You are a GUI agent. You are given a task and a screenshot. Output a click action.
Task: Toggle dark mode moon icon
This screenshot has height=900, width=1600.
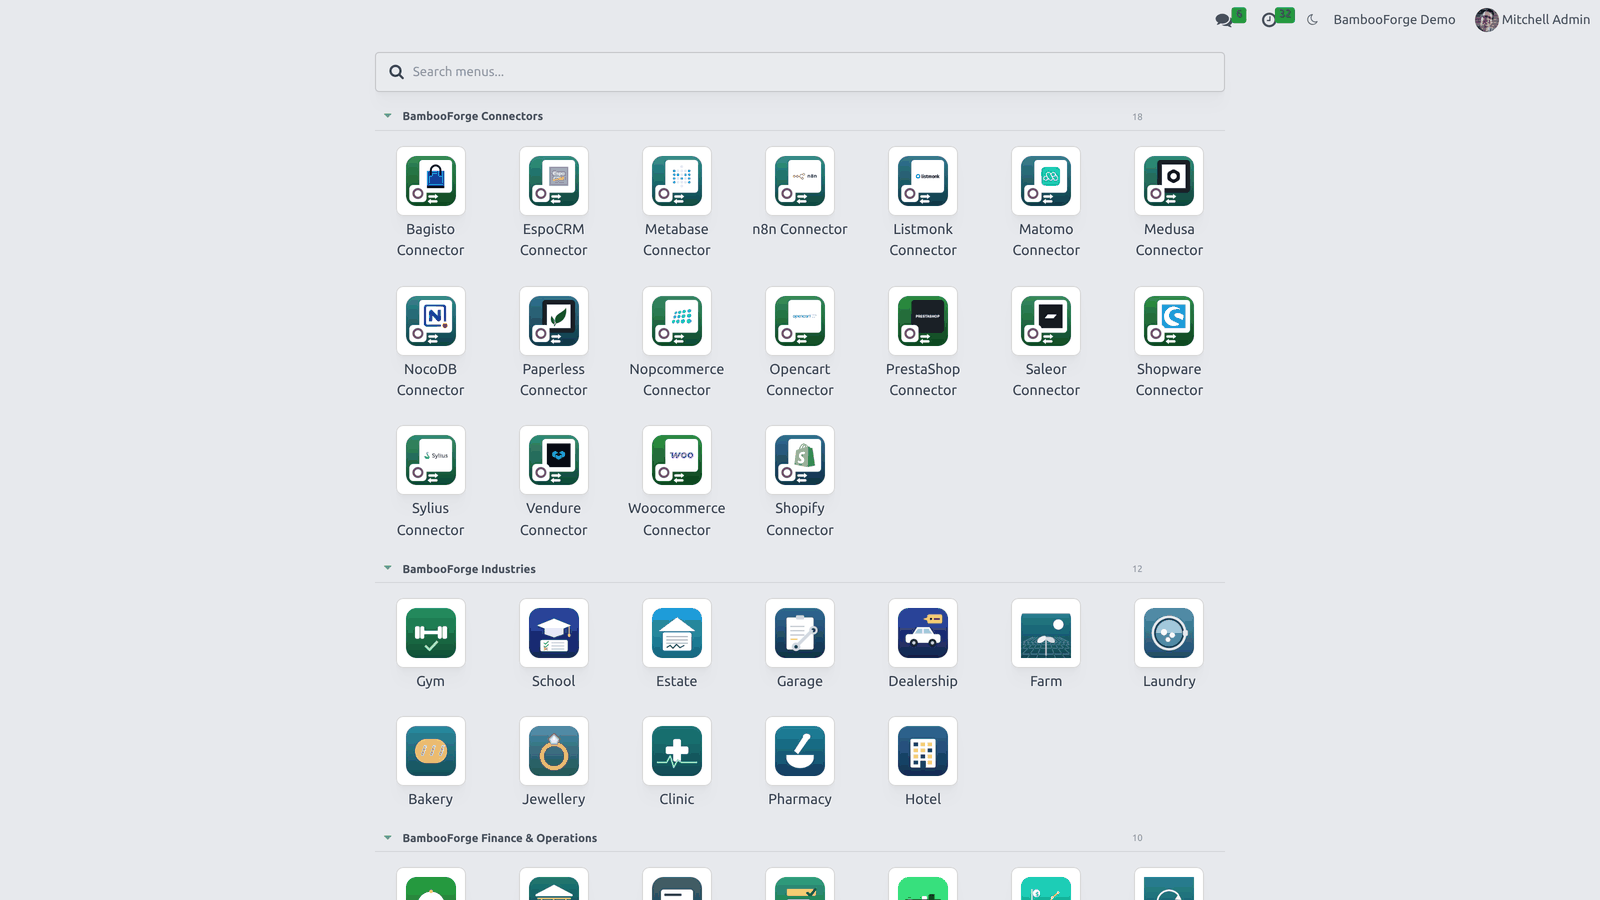[x=1312, y=19]
